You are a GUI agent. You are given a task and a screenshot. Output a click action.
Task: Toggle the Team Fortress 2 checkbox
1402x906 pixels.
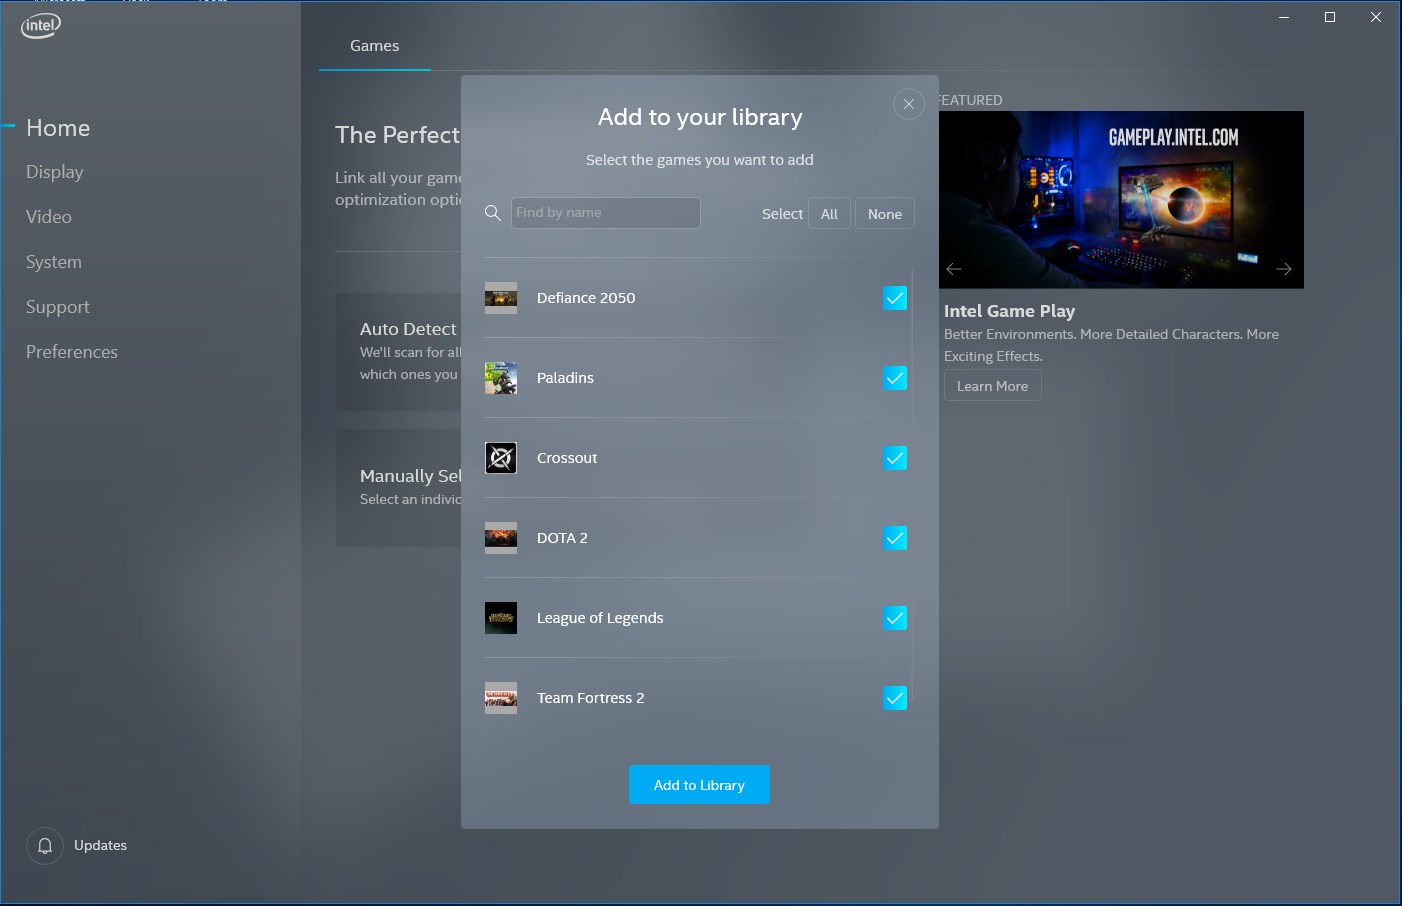(895, 698)
